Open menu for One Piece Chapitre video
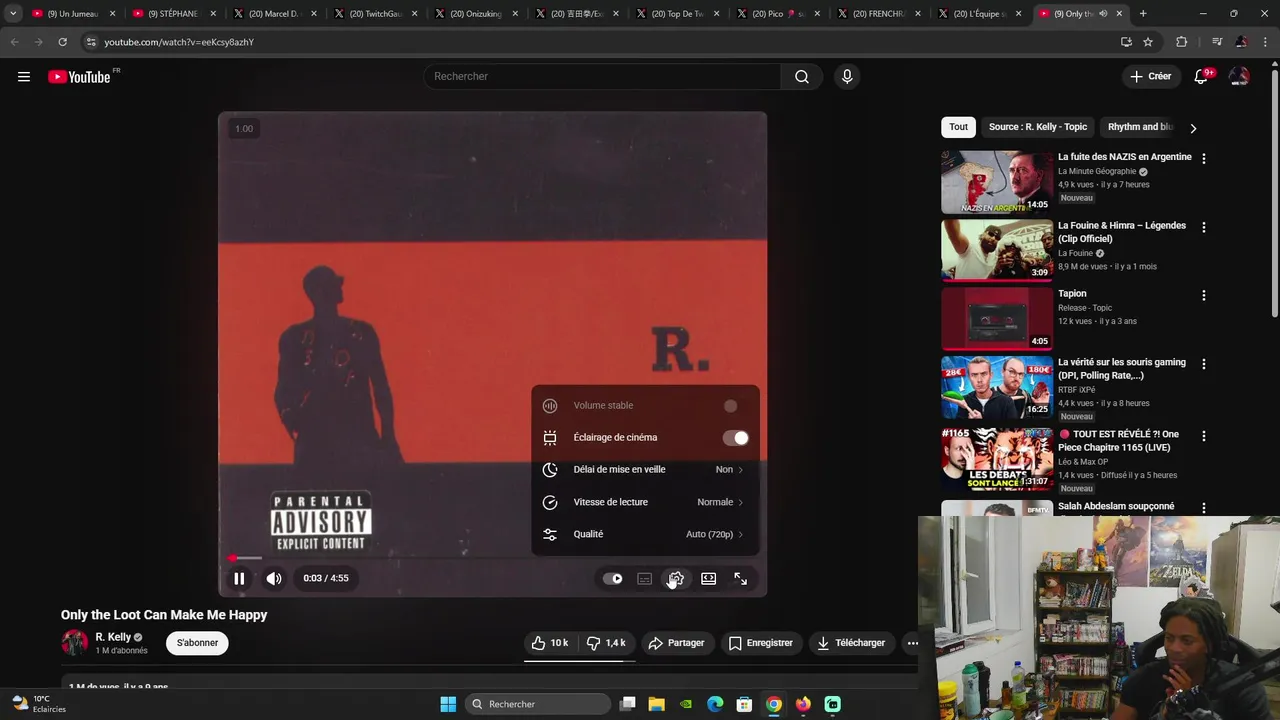1280x720 pixels. tap(1203, 436)
